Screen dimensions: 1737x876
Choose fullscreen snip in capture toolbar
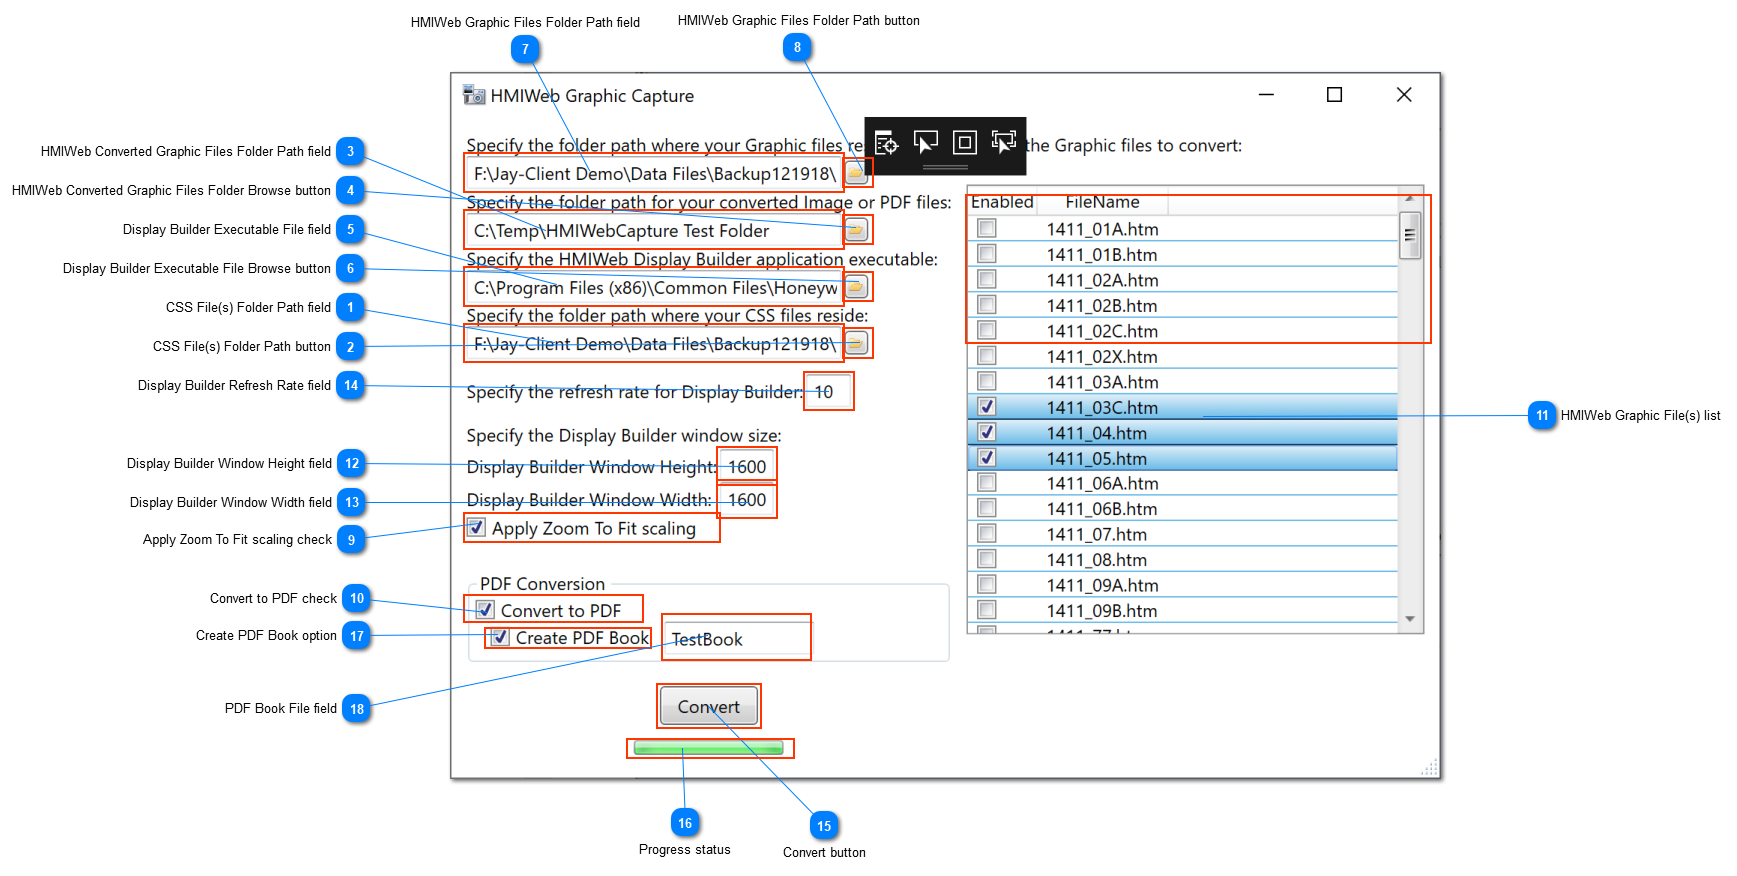click(1003, 143)
